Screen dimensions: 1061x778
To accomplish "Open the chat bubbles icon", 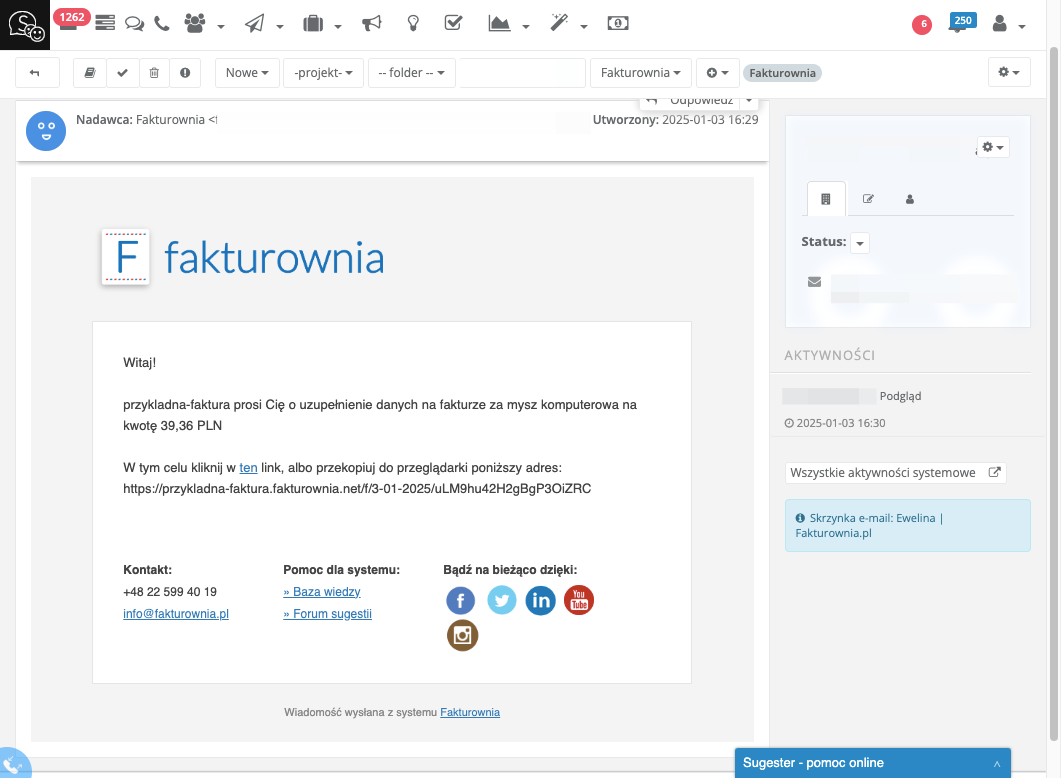I will (x=135, y=24).
